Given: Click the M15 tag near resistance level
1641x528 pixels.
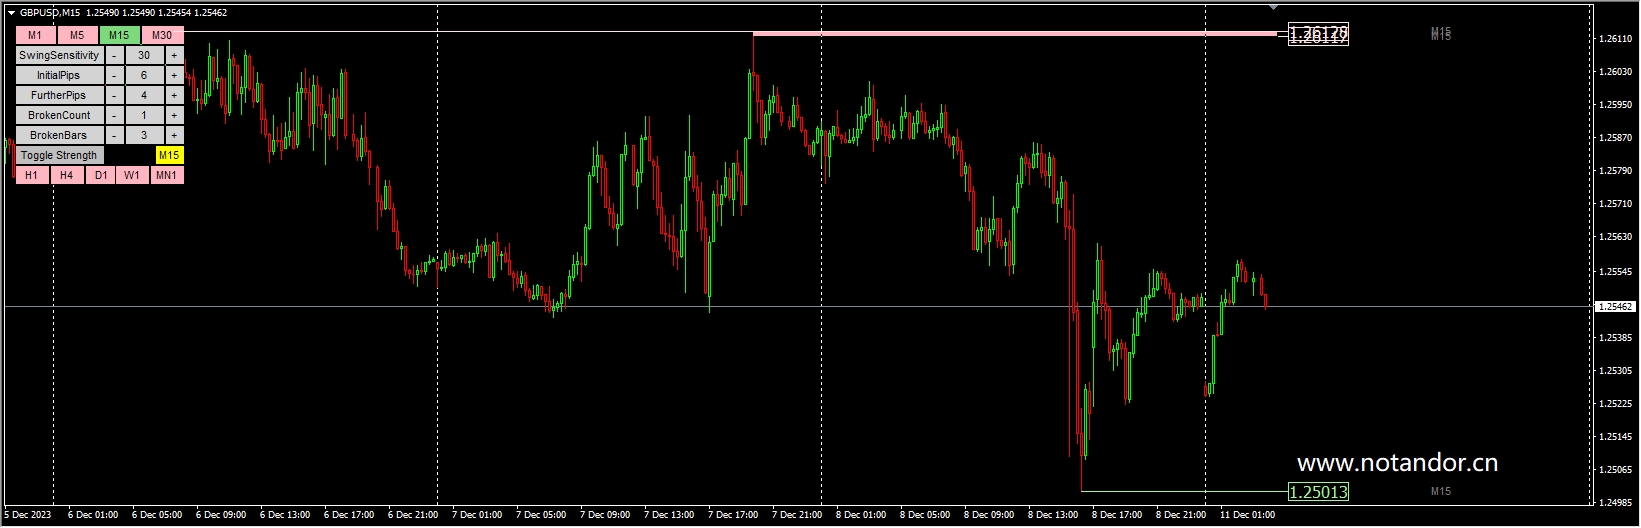Looking at the screenshot, I should point(1440,34).
